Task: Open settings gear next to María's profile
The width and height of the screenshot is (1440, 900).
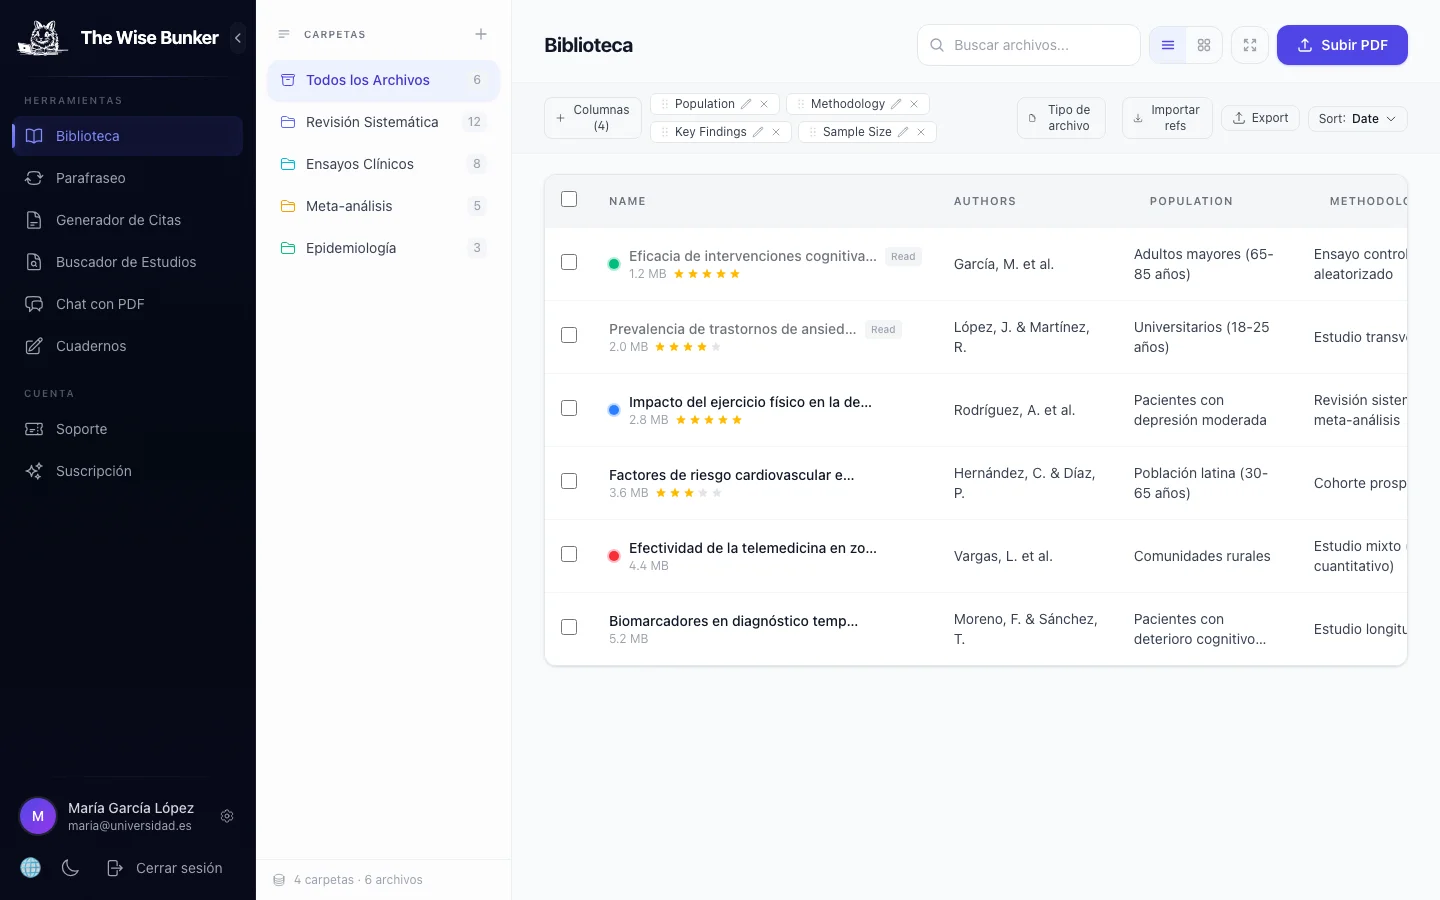Action: pos(227,816)
